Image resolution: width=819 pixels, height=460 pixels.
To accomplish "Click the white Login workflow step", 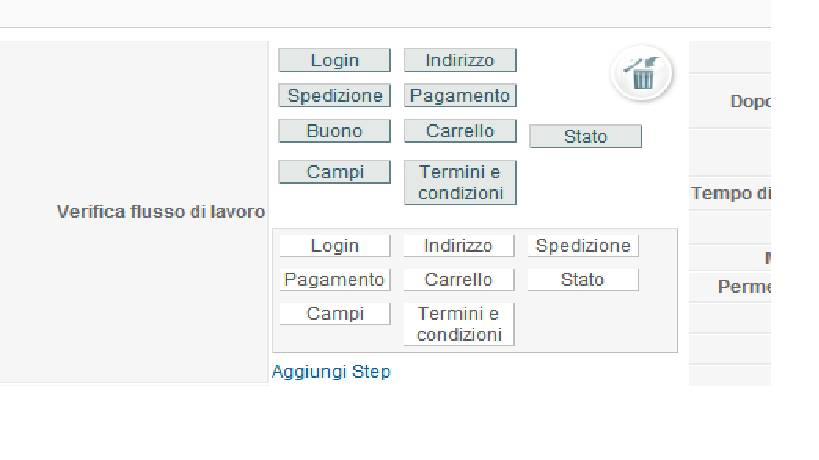I will point(334,245).
